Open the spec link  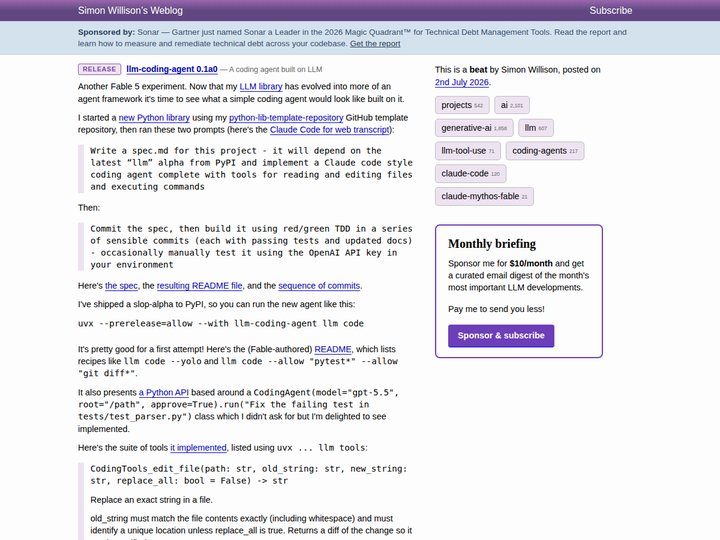[x=121, y=286]
